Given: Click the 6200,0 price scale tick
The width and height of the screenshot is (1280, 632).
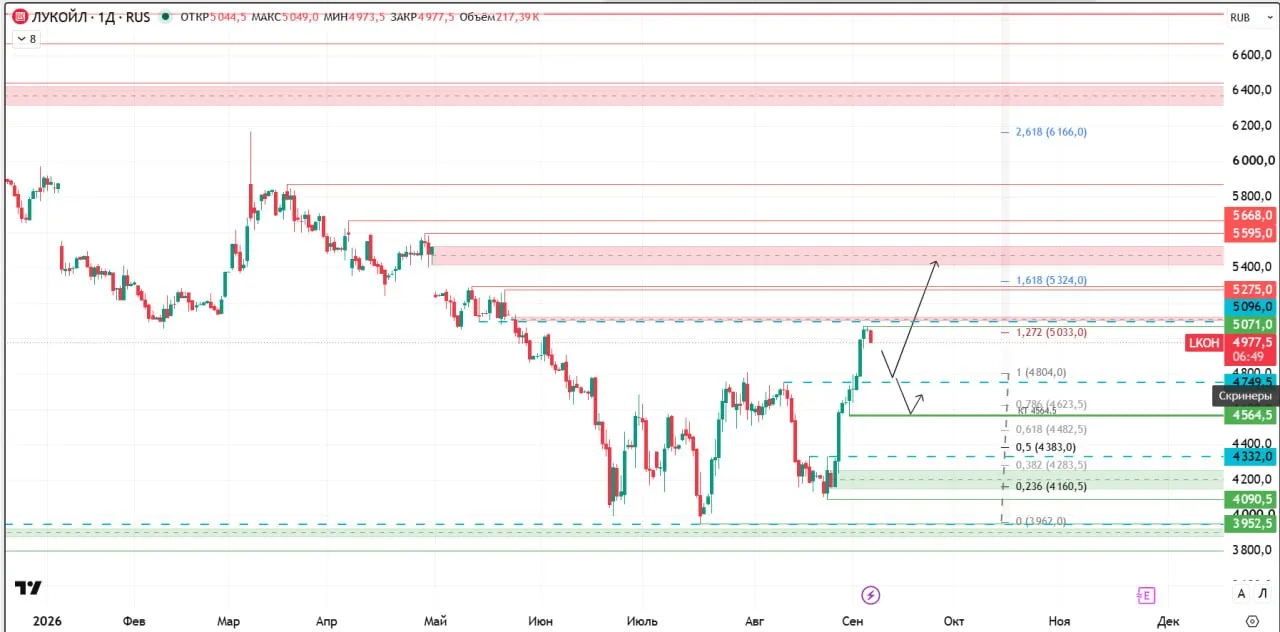Looking at the screenshot, I should pos(1254,125).
